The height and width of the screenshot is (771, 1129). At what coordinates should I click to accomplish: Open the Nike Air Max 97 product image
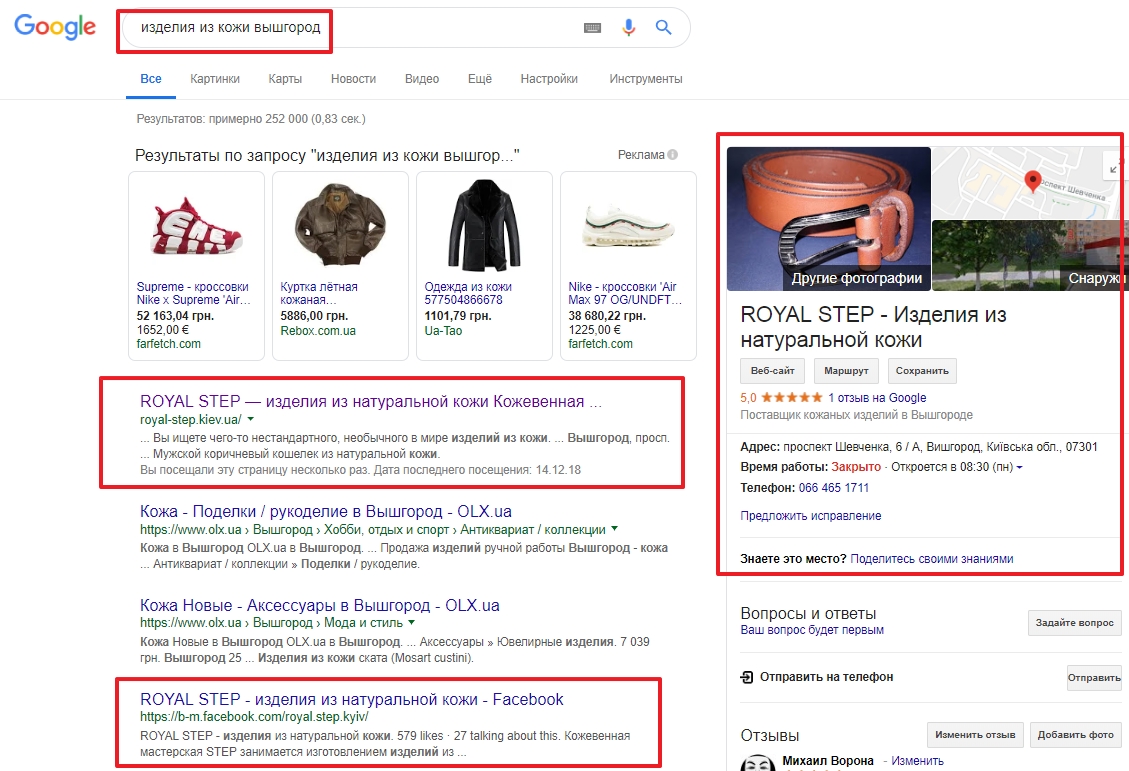coord(628,227)
